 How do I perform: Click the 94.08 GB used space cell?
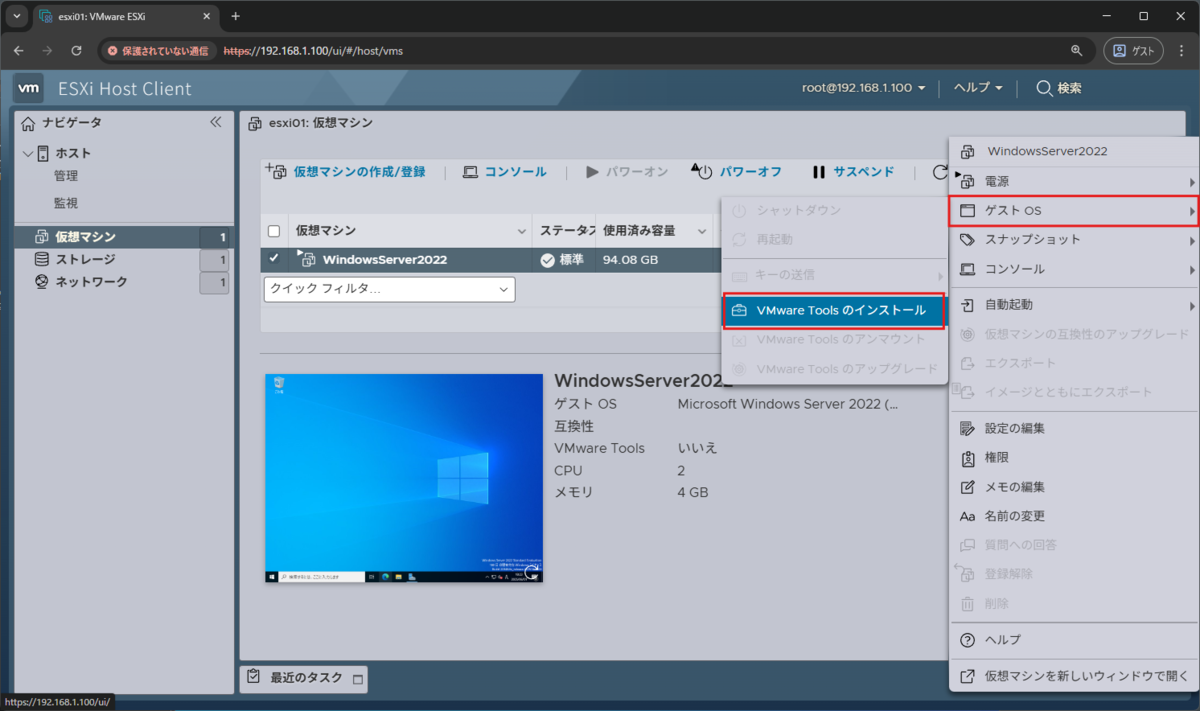click(x=631, y=260)
